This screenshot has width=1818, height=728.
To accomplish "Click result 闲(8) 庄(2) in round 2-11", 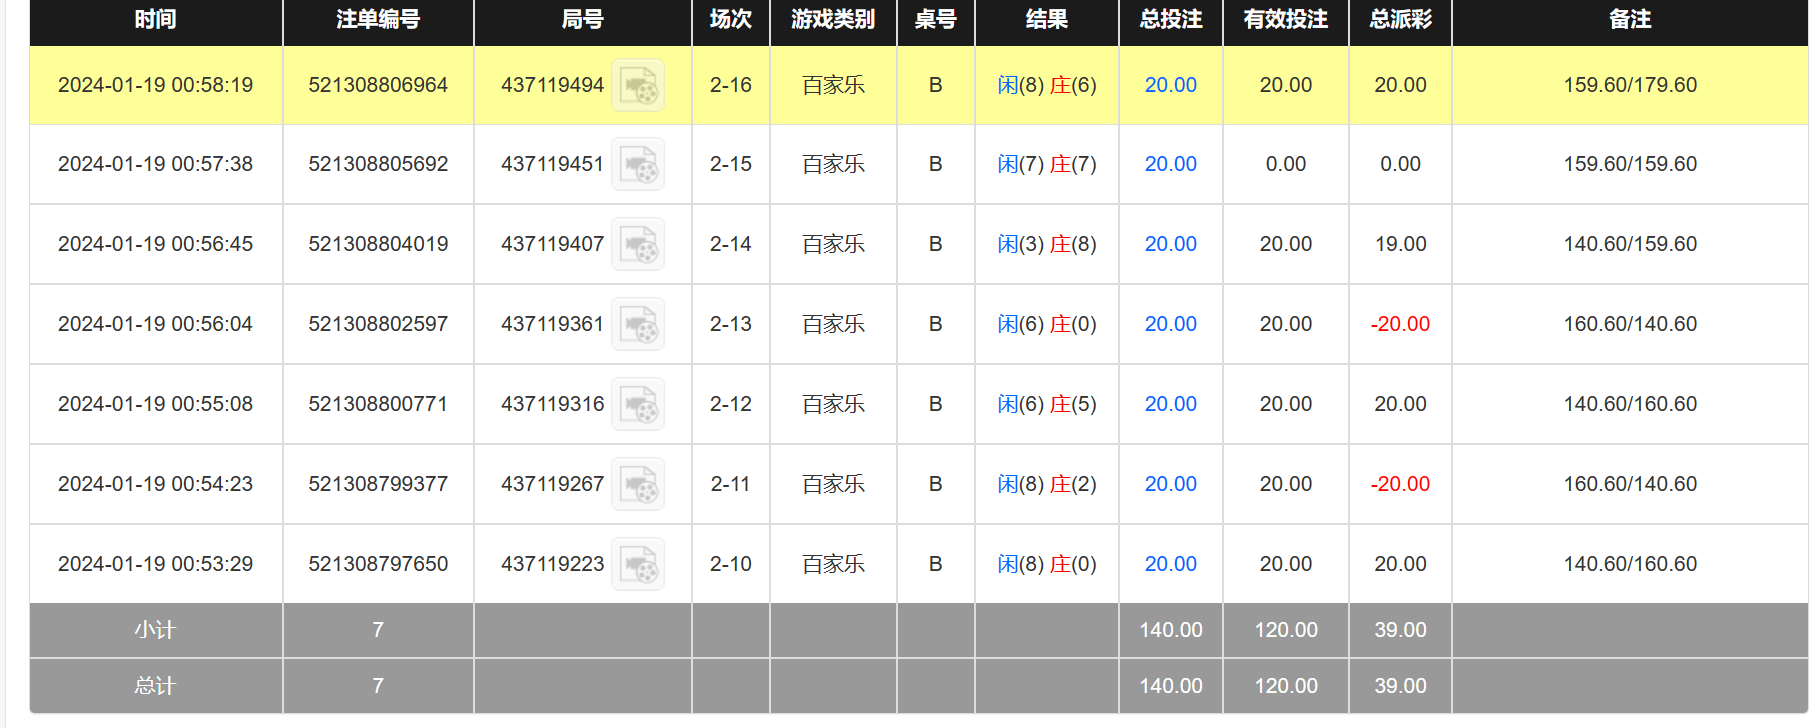I will point(1047,484).
